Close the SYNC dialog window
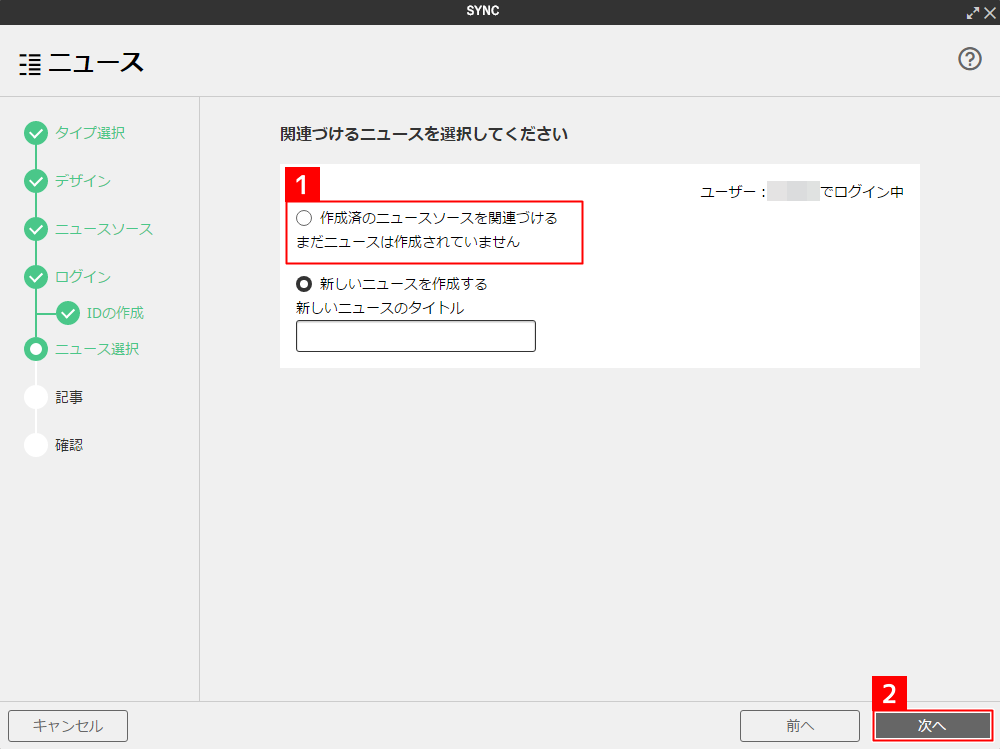This screenshot has height=749, width=1000. (990, 13)
